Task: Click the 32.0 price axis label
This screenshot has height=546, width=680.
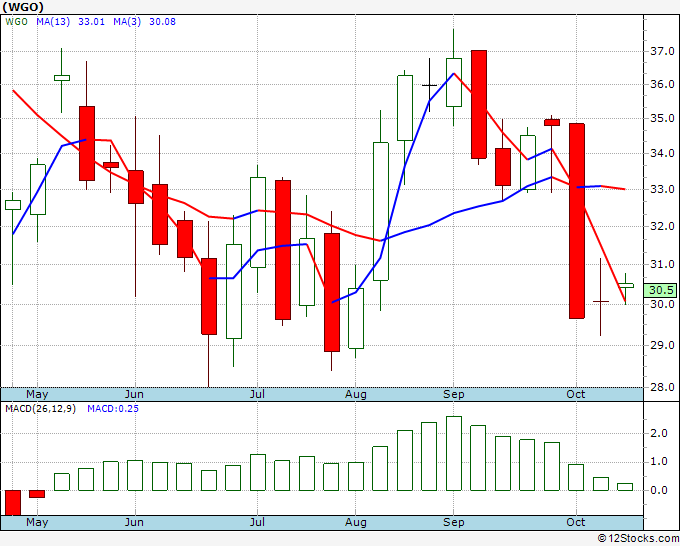Action: coord(662,226)
